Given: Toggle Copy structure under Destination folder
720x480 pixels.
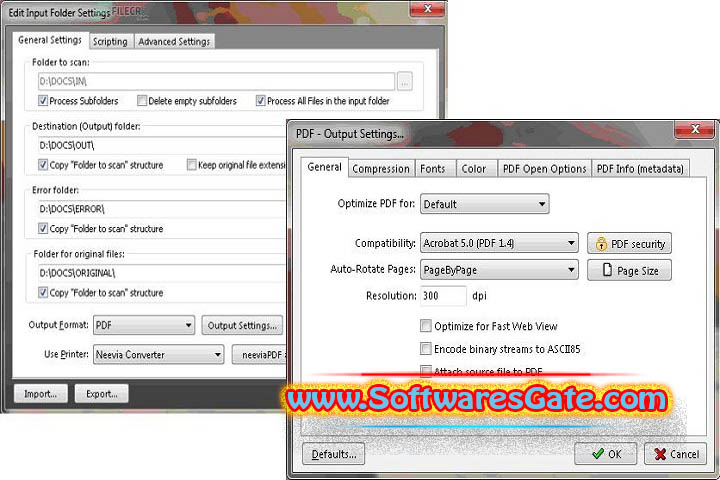Looking at the screenshot, I should click(x=43, y=165).
